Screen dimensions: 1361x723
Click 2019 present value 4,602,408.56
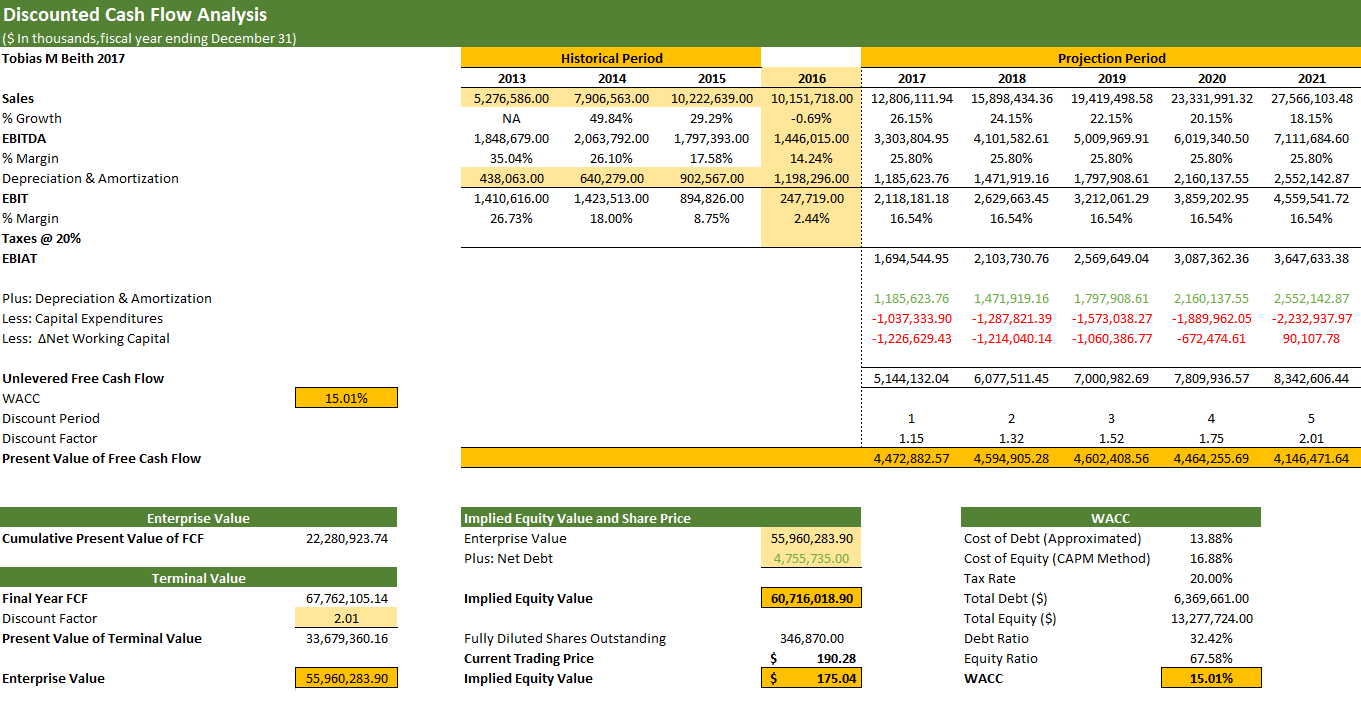(x=1111, y=458)
